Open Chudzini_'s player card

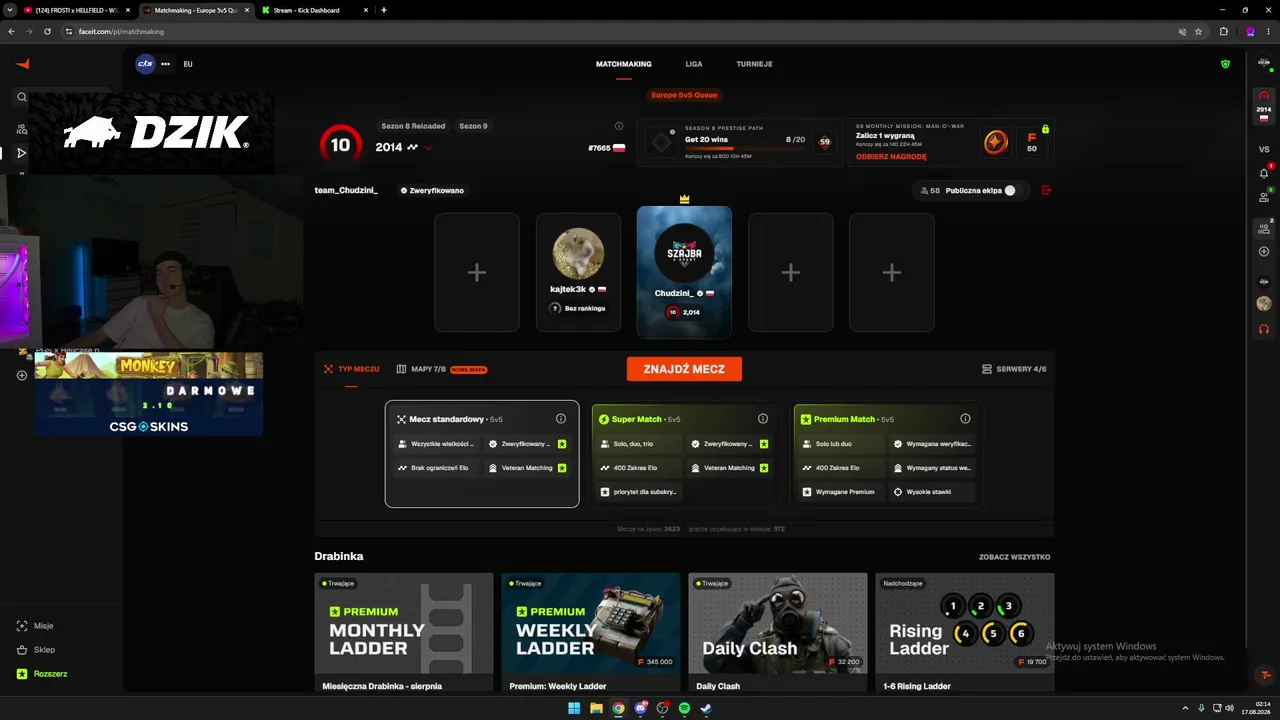(684, 272)
